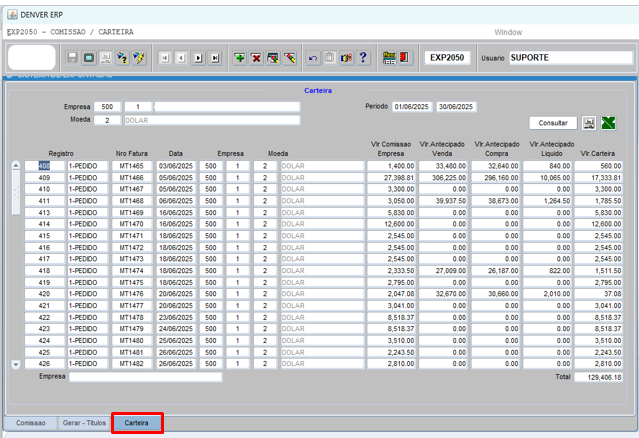
Task: Click the undo arrow toolbar icon
Action: [x=313, y=59]
